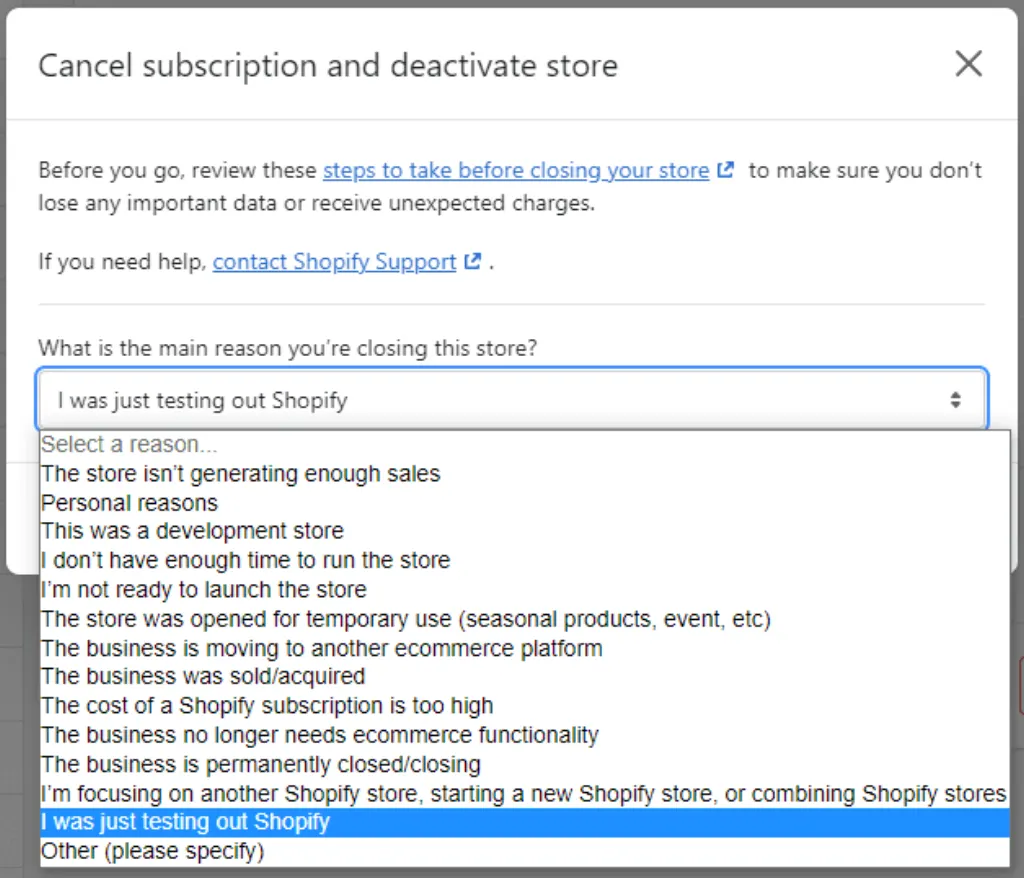Select 'Personal reasons' option
The height and width of the screenshot is (878, 1024).
coord(524,502)
